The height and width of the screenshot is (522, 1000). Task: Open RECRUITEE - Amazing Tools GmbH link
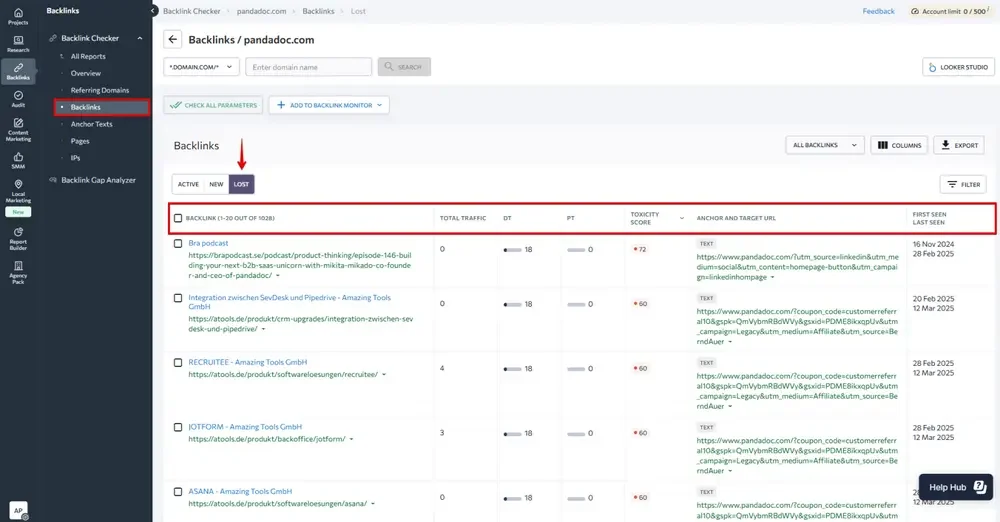[x=247, y=362]
